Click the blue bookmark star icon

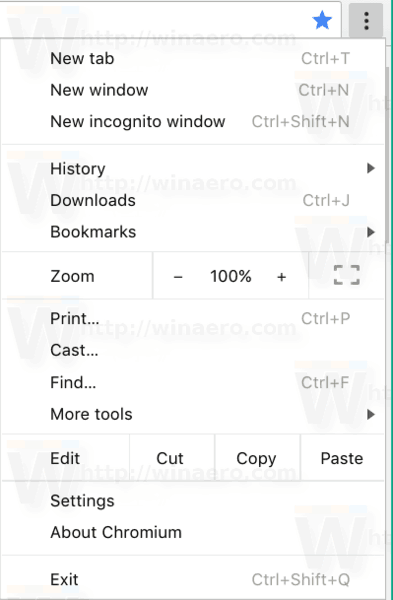coord(322,20)
